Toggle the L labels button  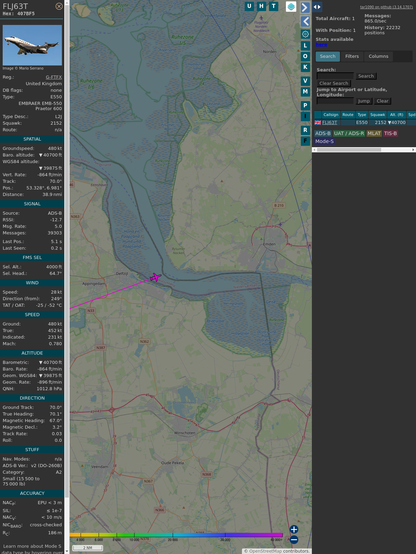[305, 46]
